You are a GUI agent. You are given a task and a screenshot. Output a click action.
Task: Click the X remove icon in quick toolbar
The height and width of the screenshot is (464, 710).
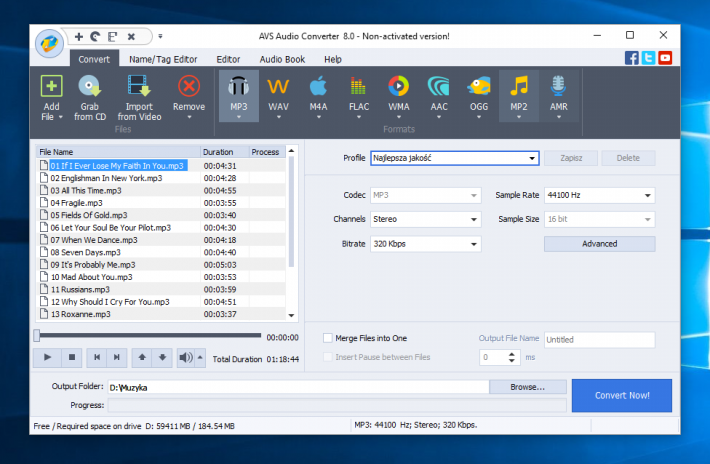point(131,37)
